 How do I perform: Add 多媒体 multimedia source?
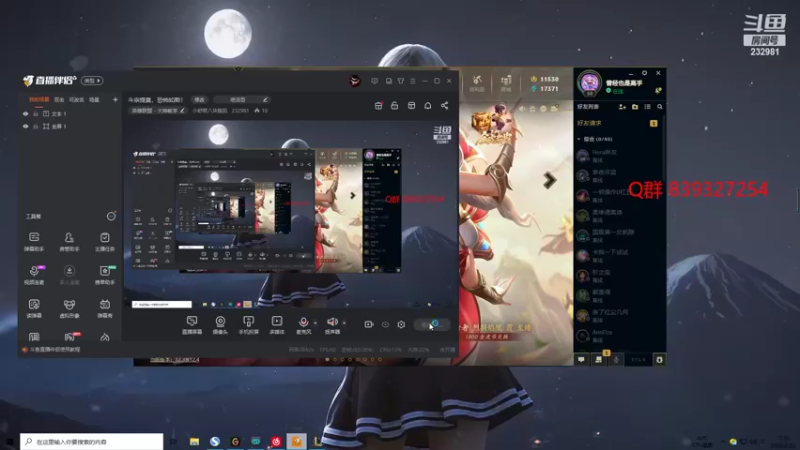point(277,324)
